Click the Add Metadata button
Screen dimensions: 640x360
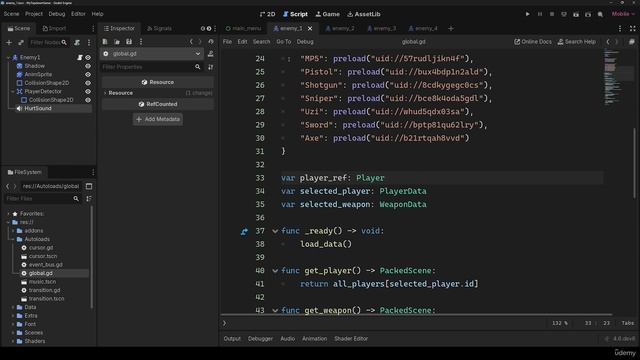158,119
